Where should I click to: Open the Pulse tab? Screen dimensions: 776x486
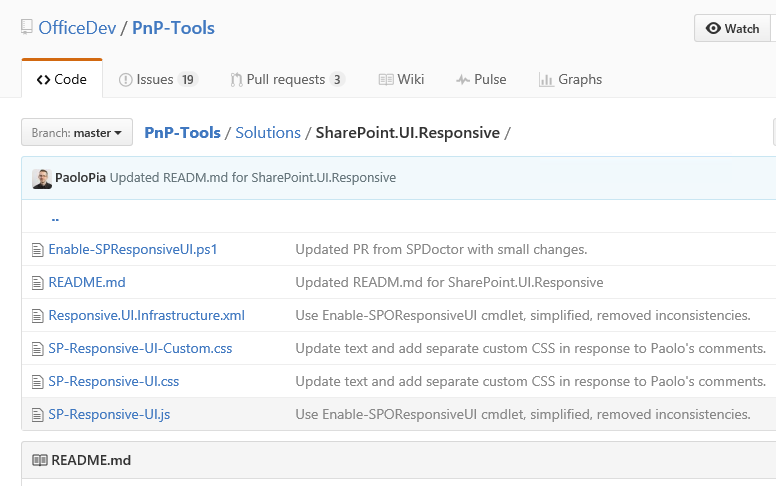pos(481,80)
